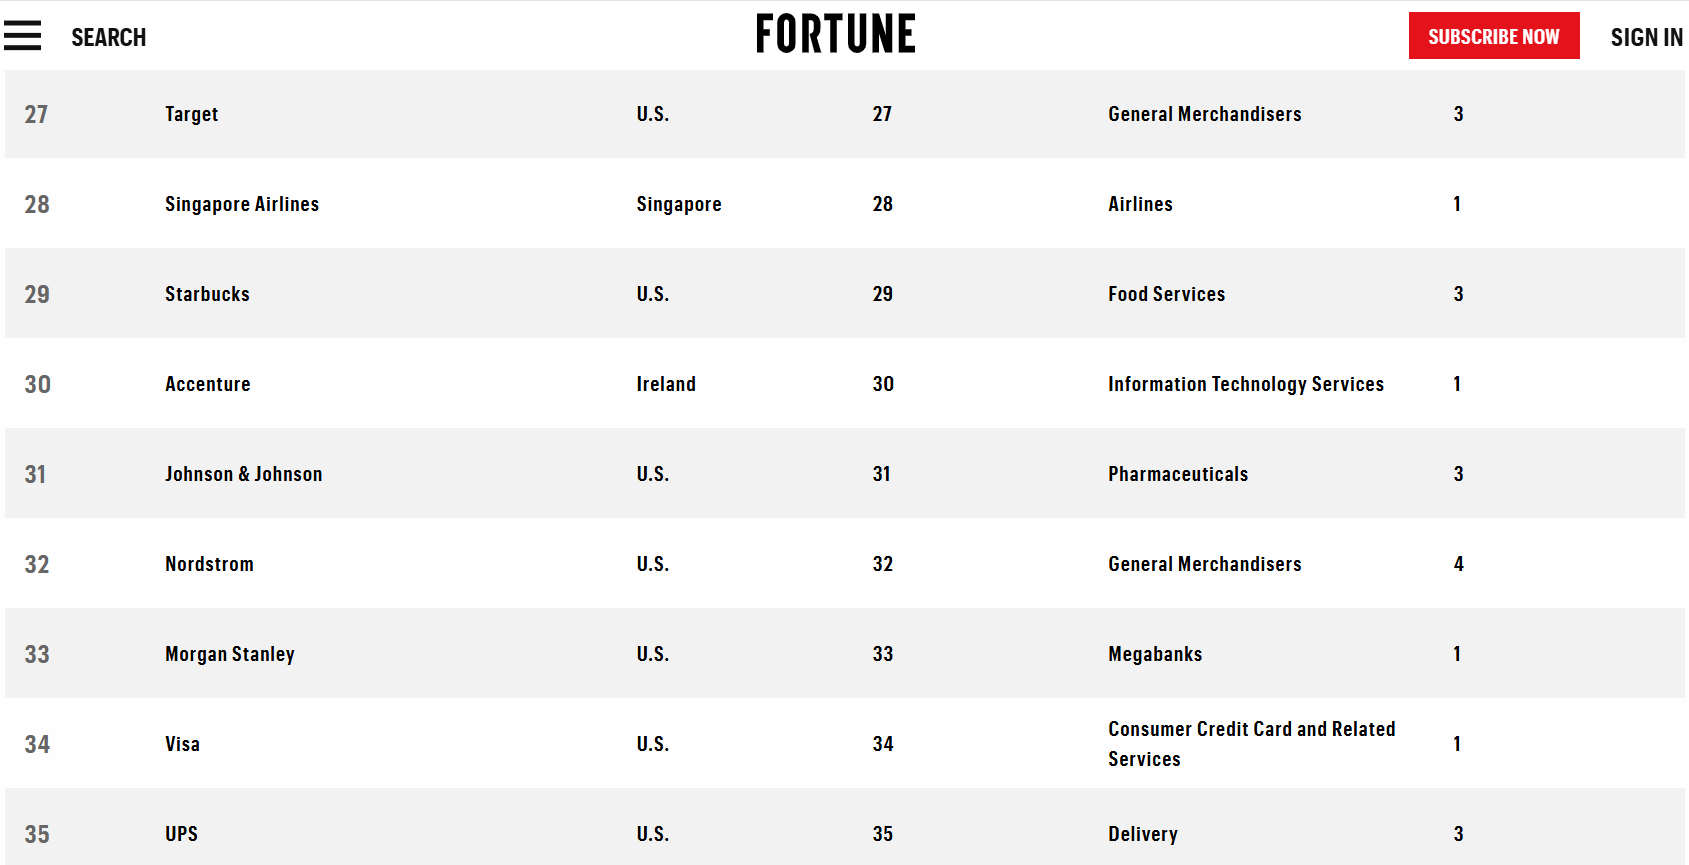Click the SEARCH link in header
The image size is (1689, 865).
tap(108, 37)
